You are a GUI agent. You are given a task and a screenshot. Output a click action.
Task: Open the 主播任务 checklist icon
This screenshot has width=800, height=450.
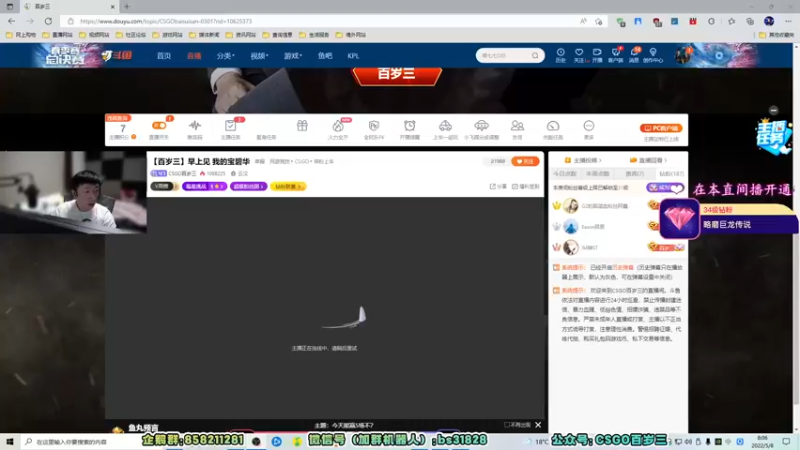[x=230, y=126]
